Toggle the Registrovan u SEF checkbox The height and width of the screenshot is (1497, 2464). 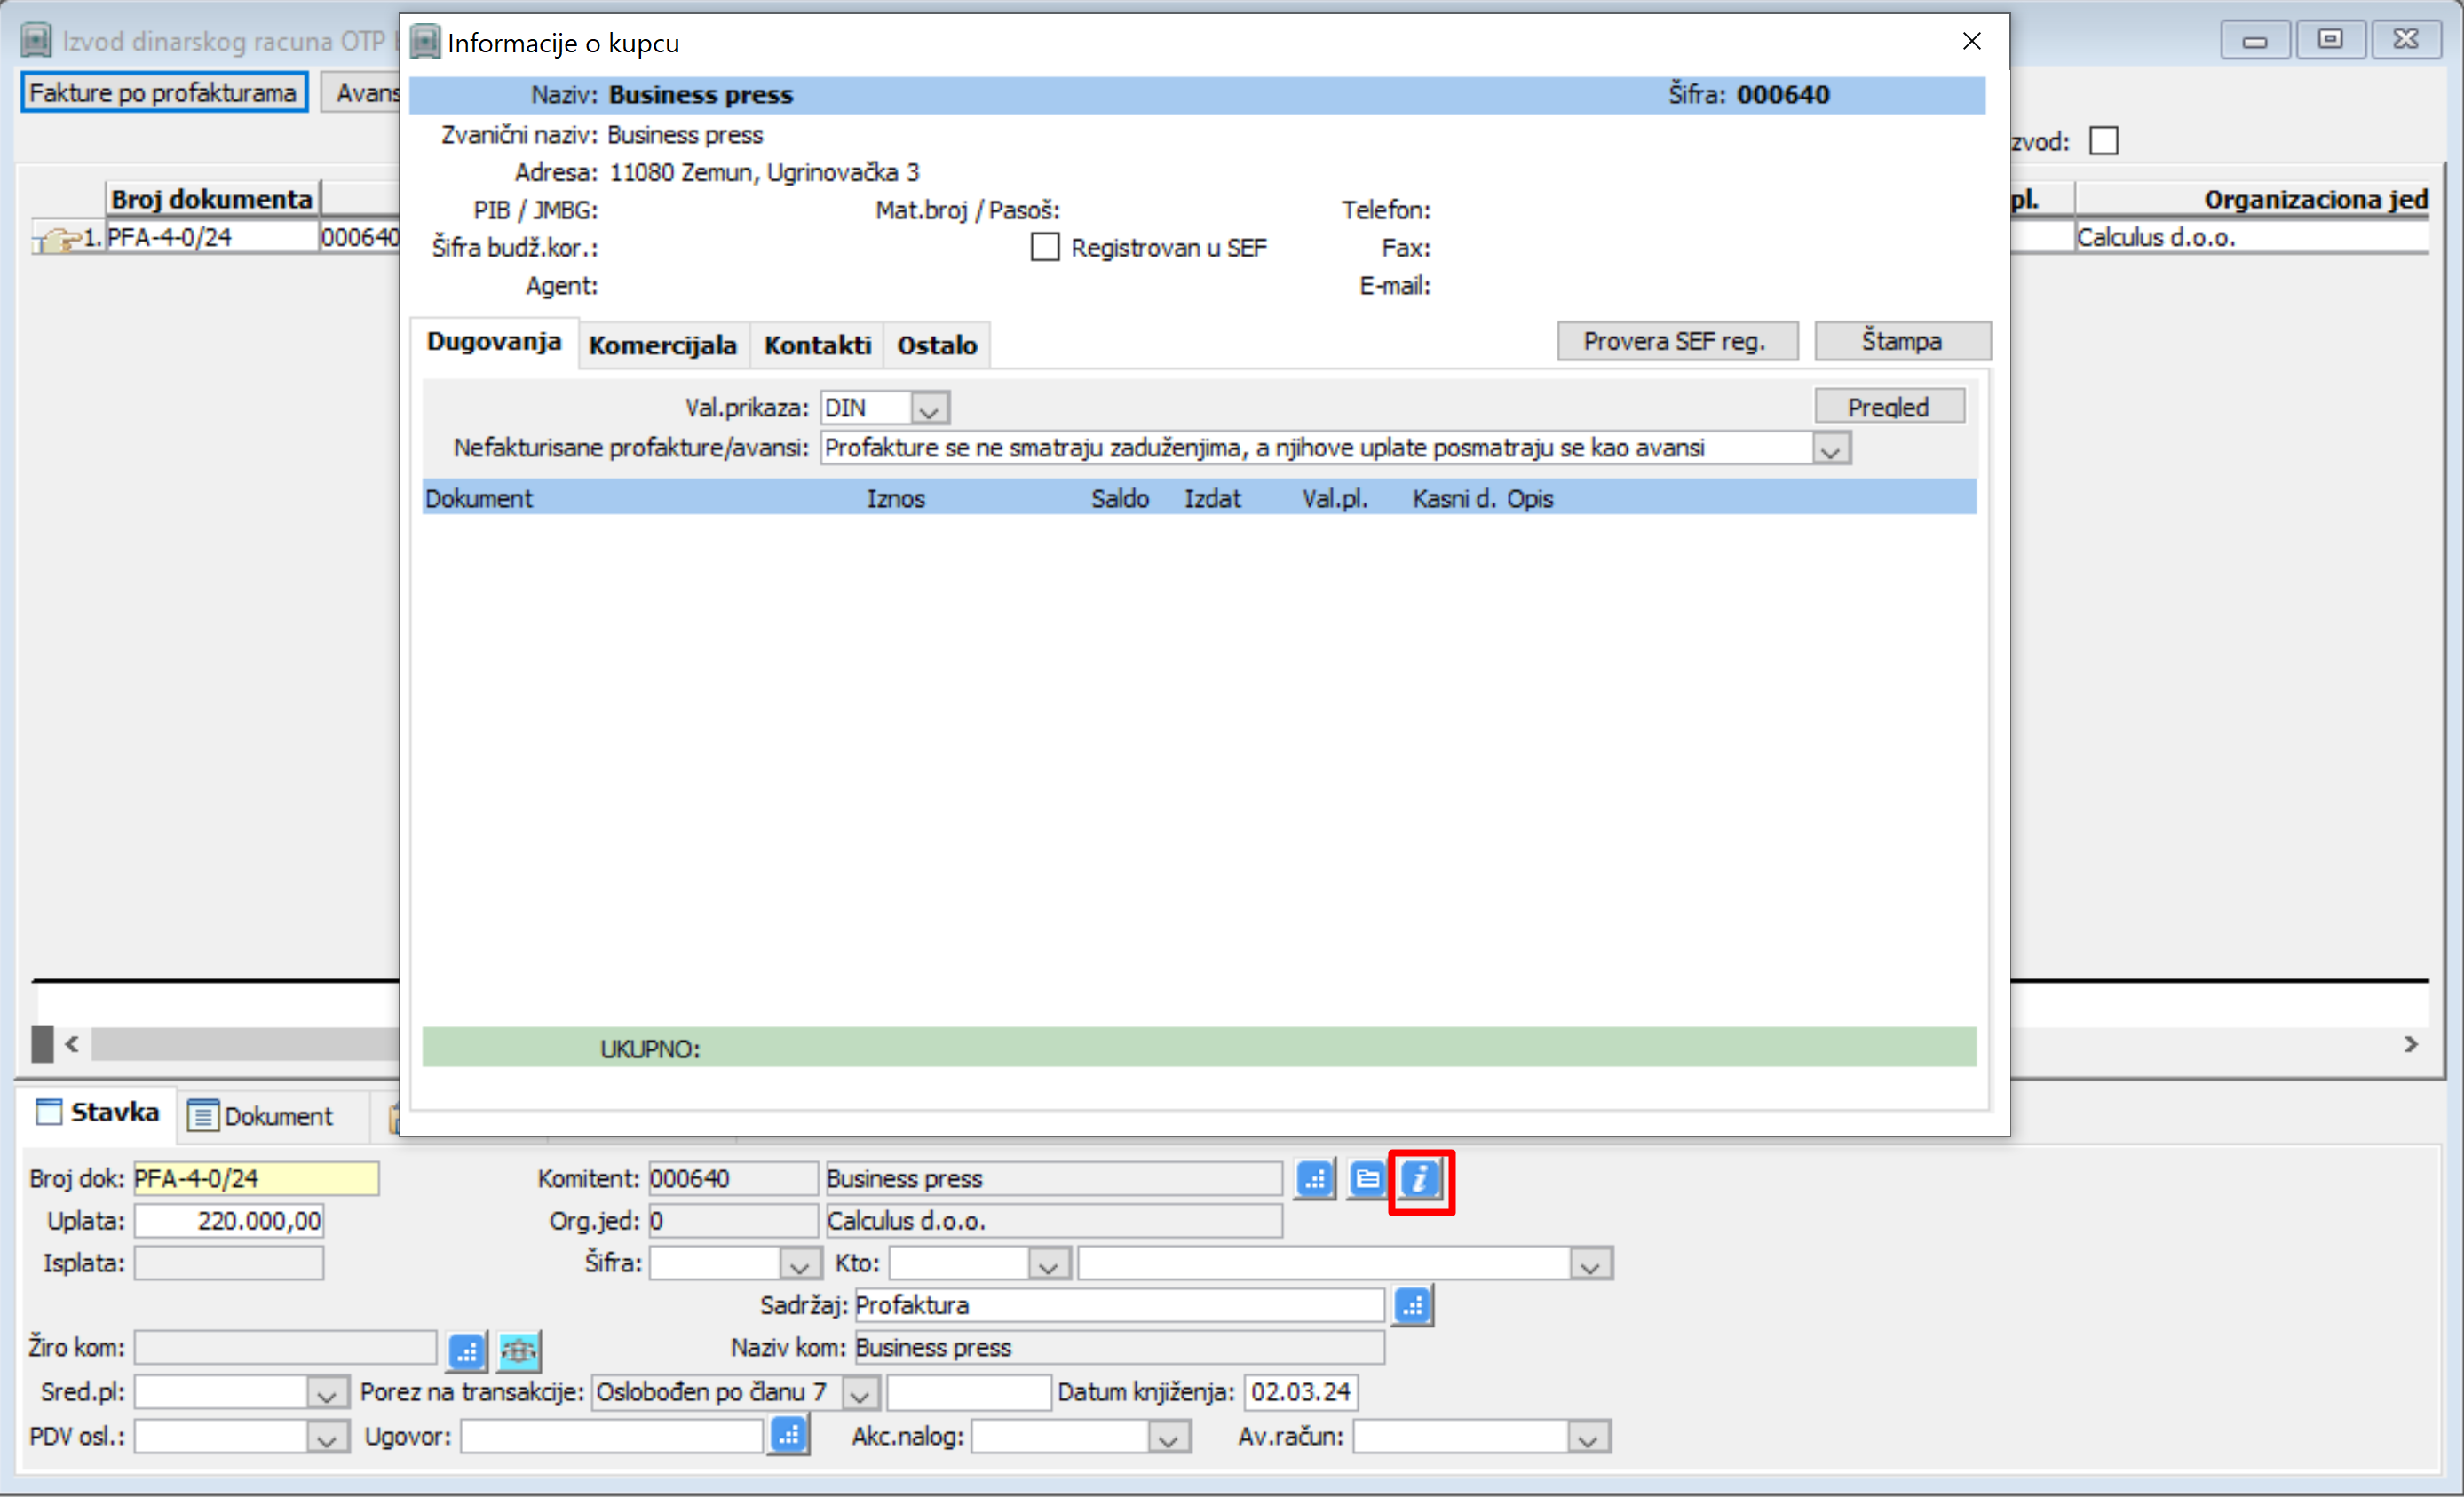click(1045, 247)
